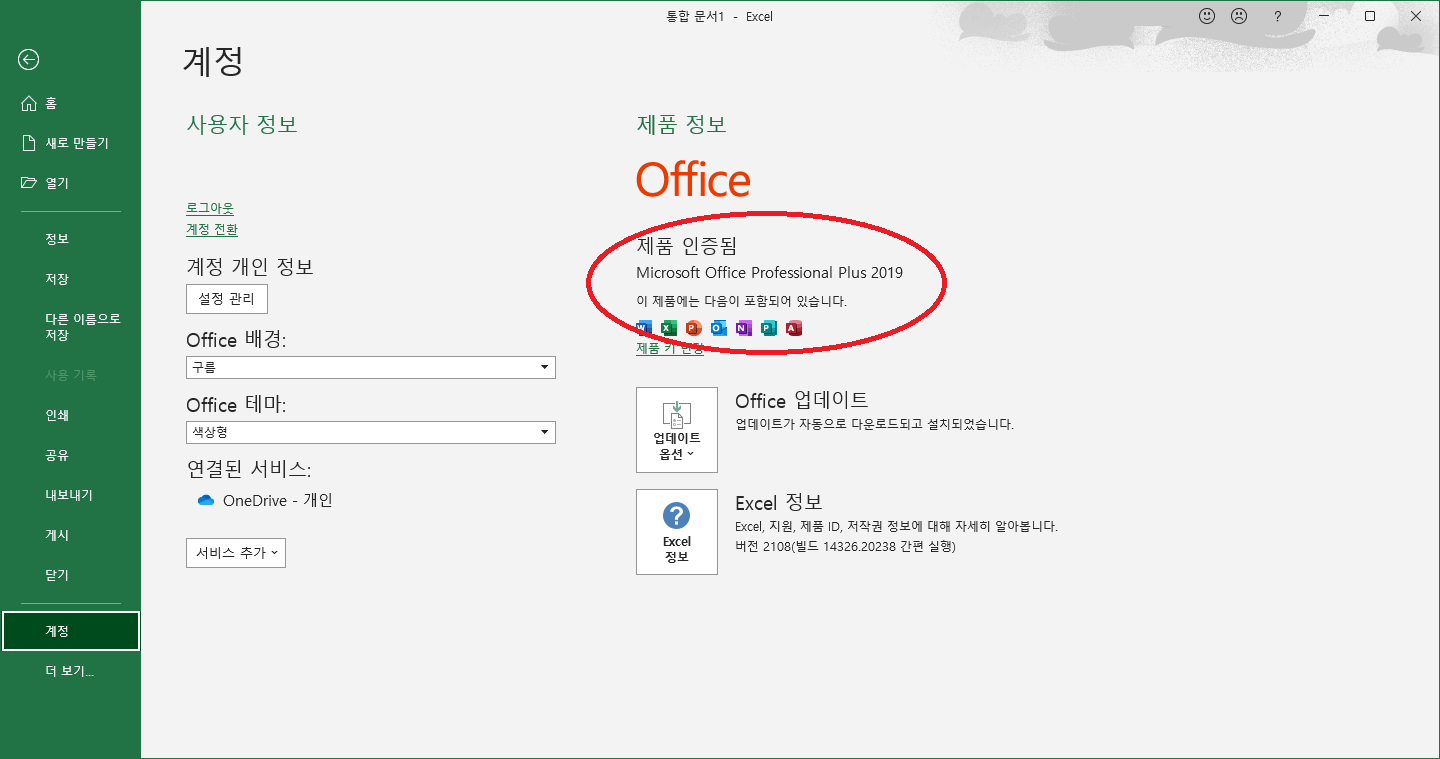
Task: Open 더 보기... in the sidebar
Action: [x=70, y=671]
